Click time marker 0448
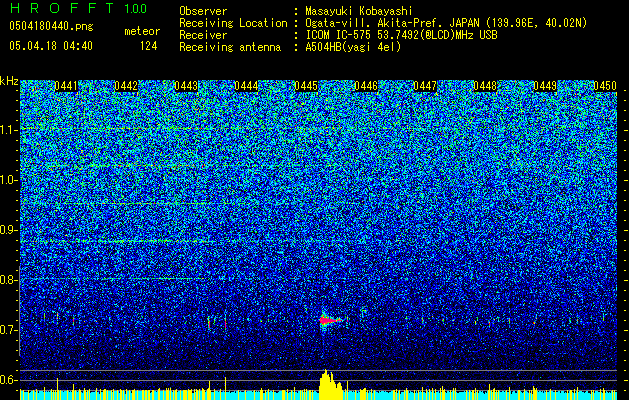The width and height of the screenshot is (629, 400). pos(485,86)
